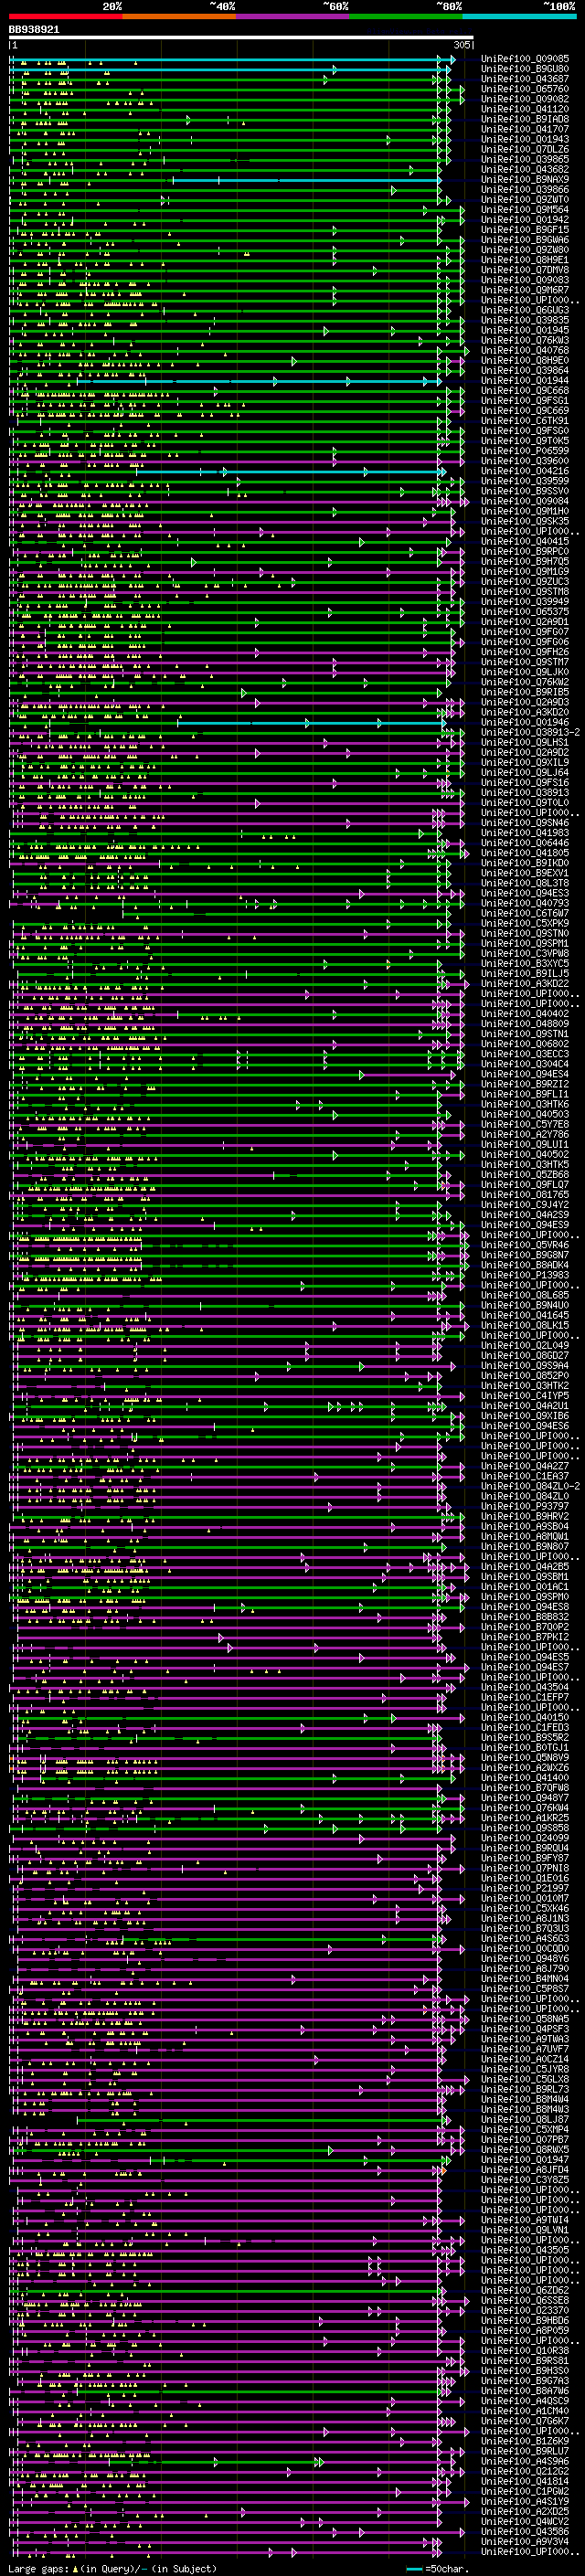
Task: Click the green ~80% identity legend segment
Action: 406,16
